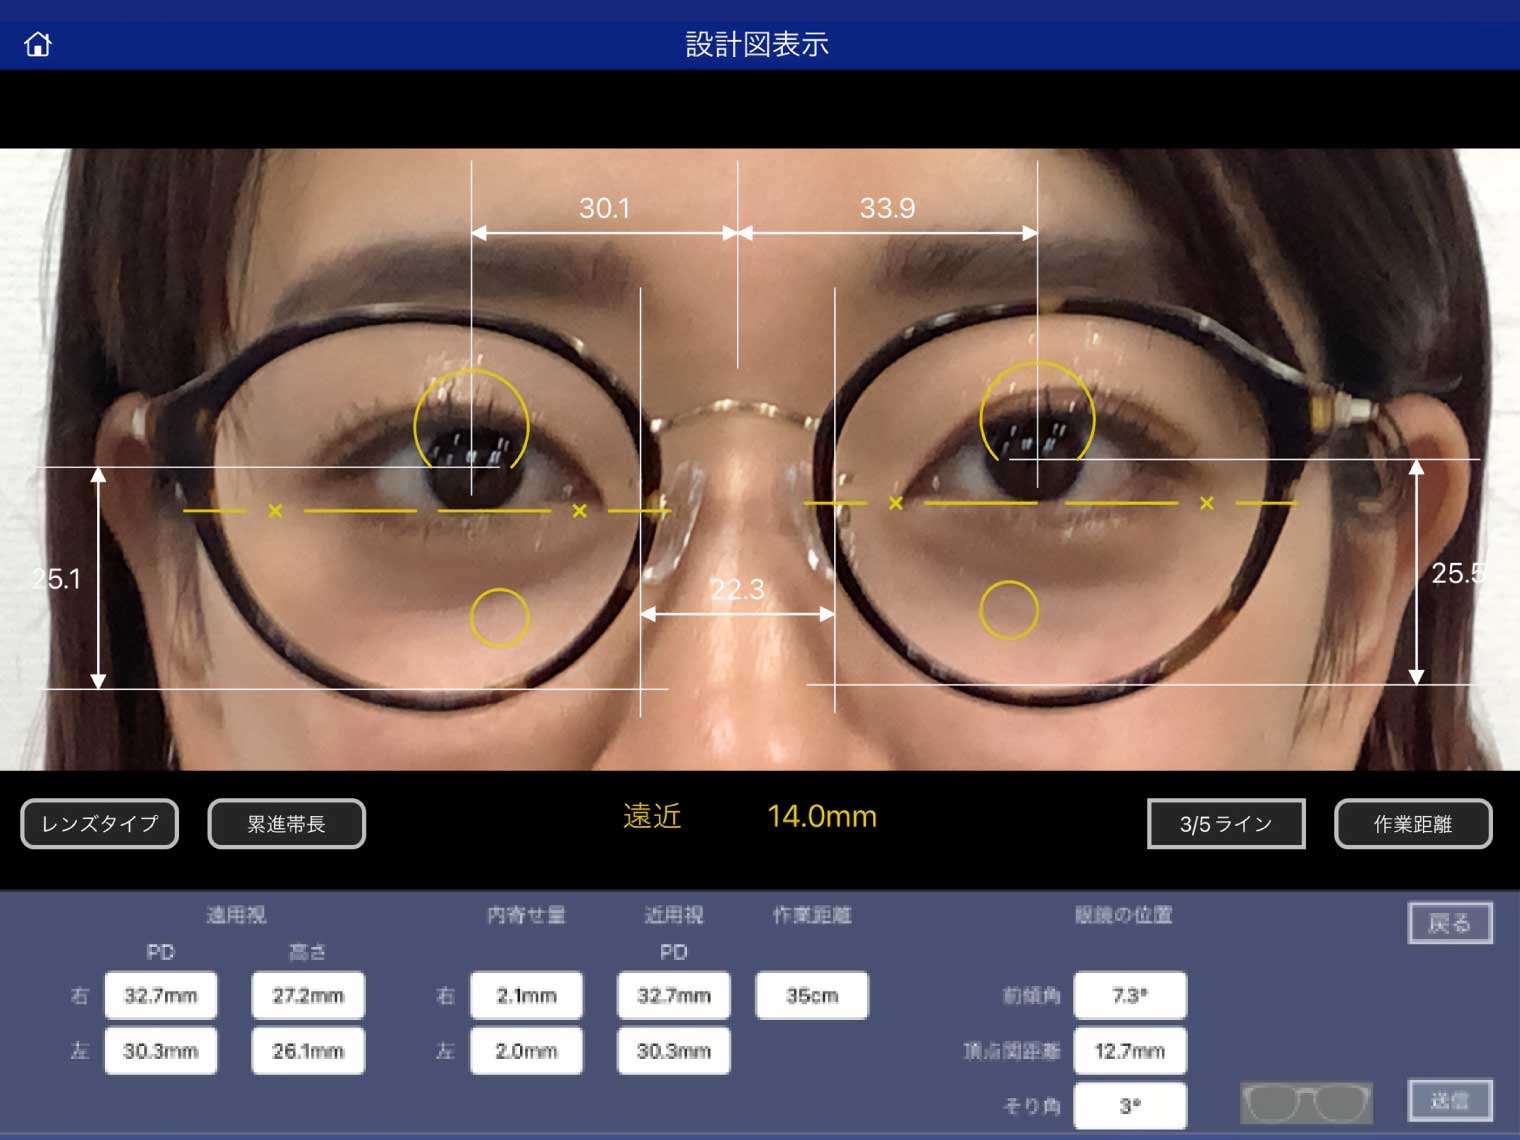The image size is (1520, 1140).
Task: Edit the left 高さ 26.1mm field
Action: click(308, 1051)
